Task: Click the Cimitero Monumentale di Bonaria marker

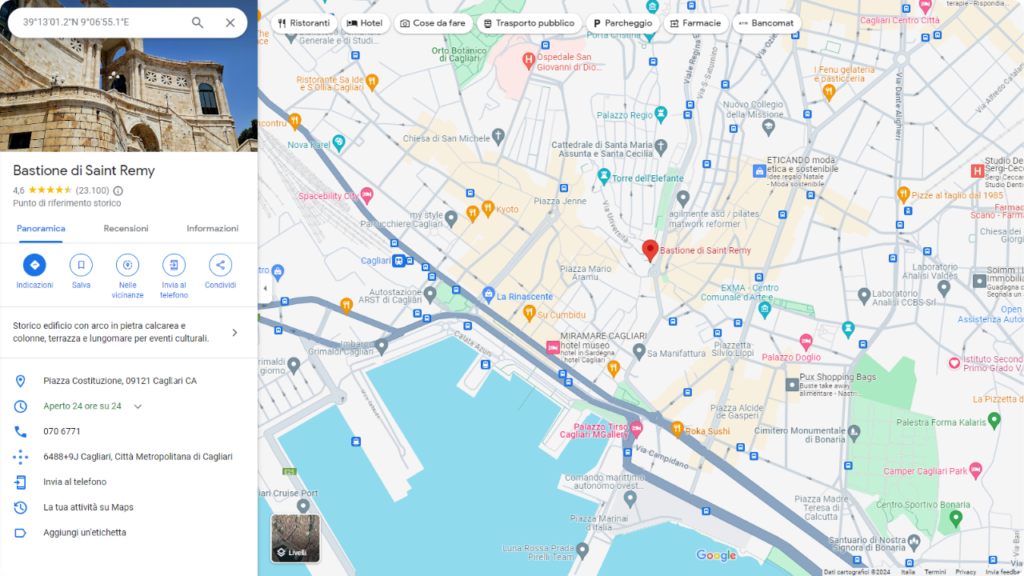Action: coord(854,431)
